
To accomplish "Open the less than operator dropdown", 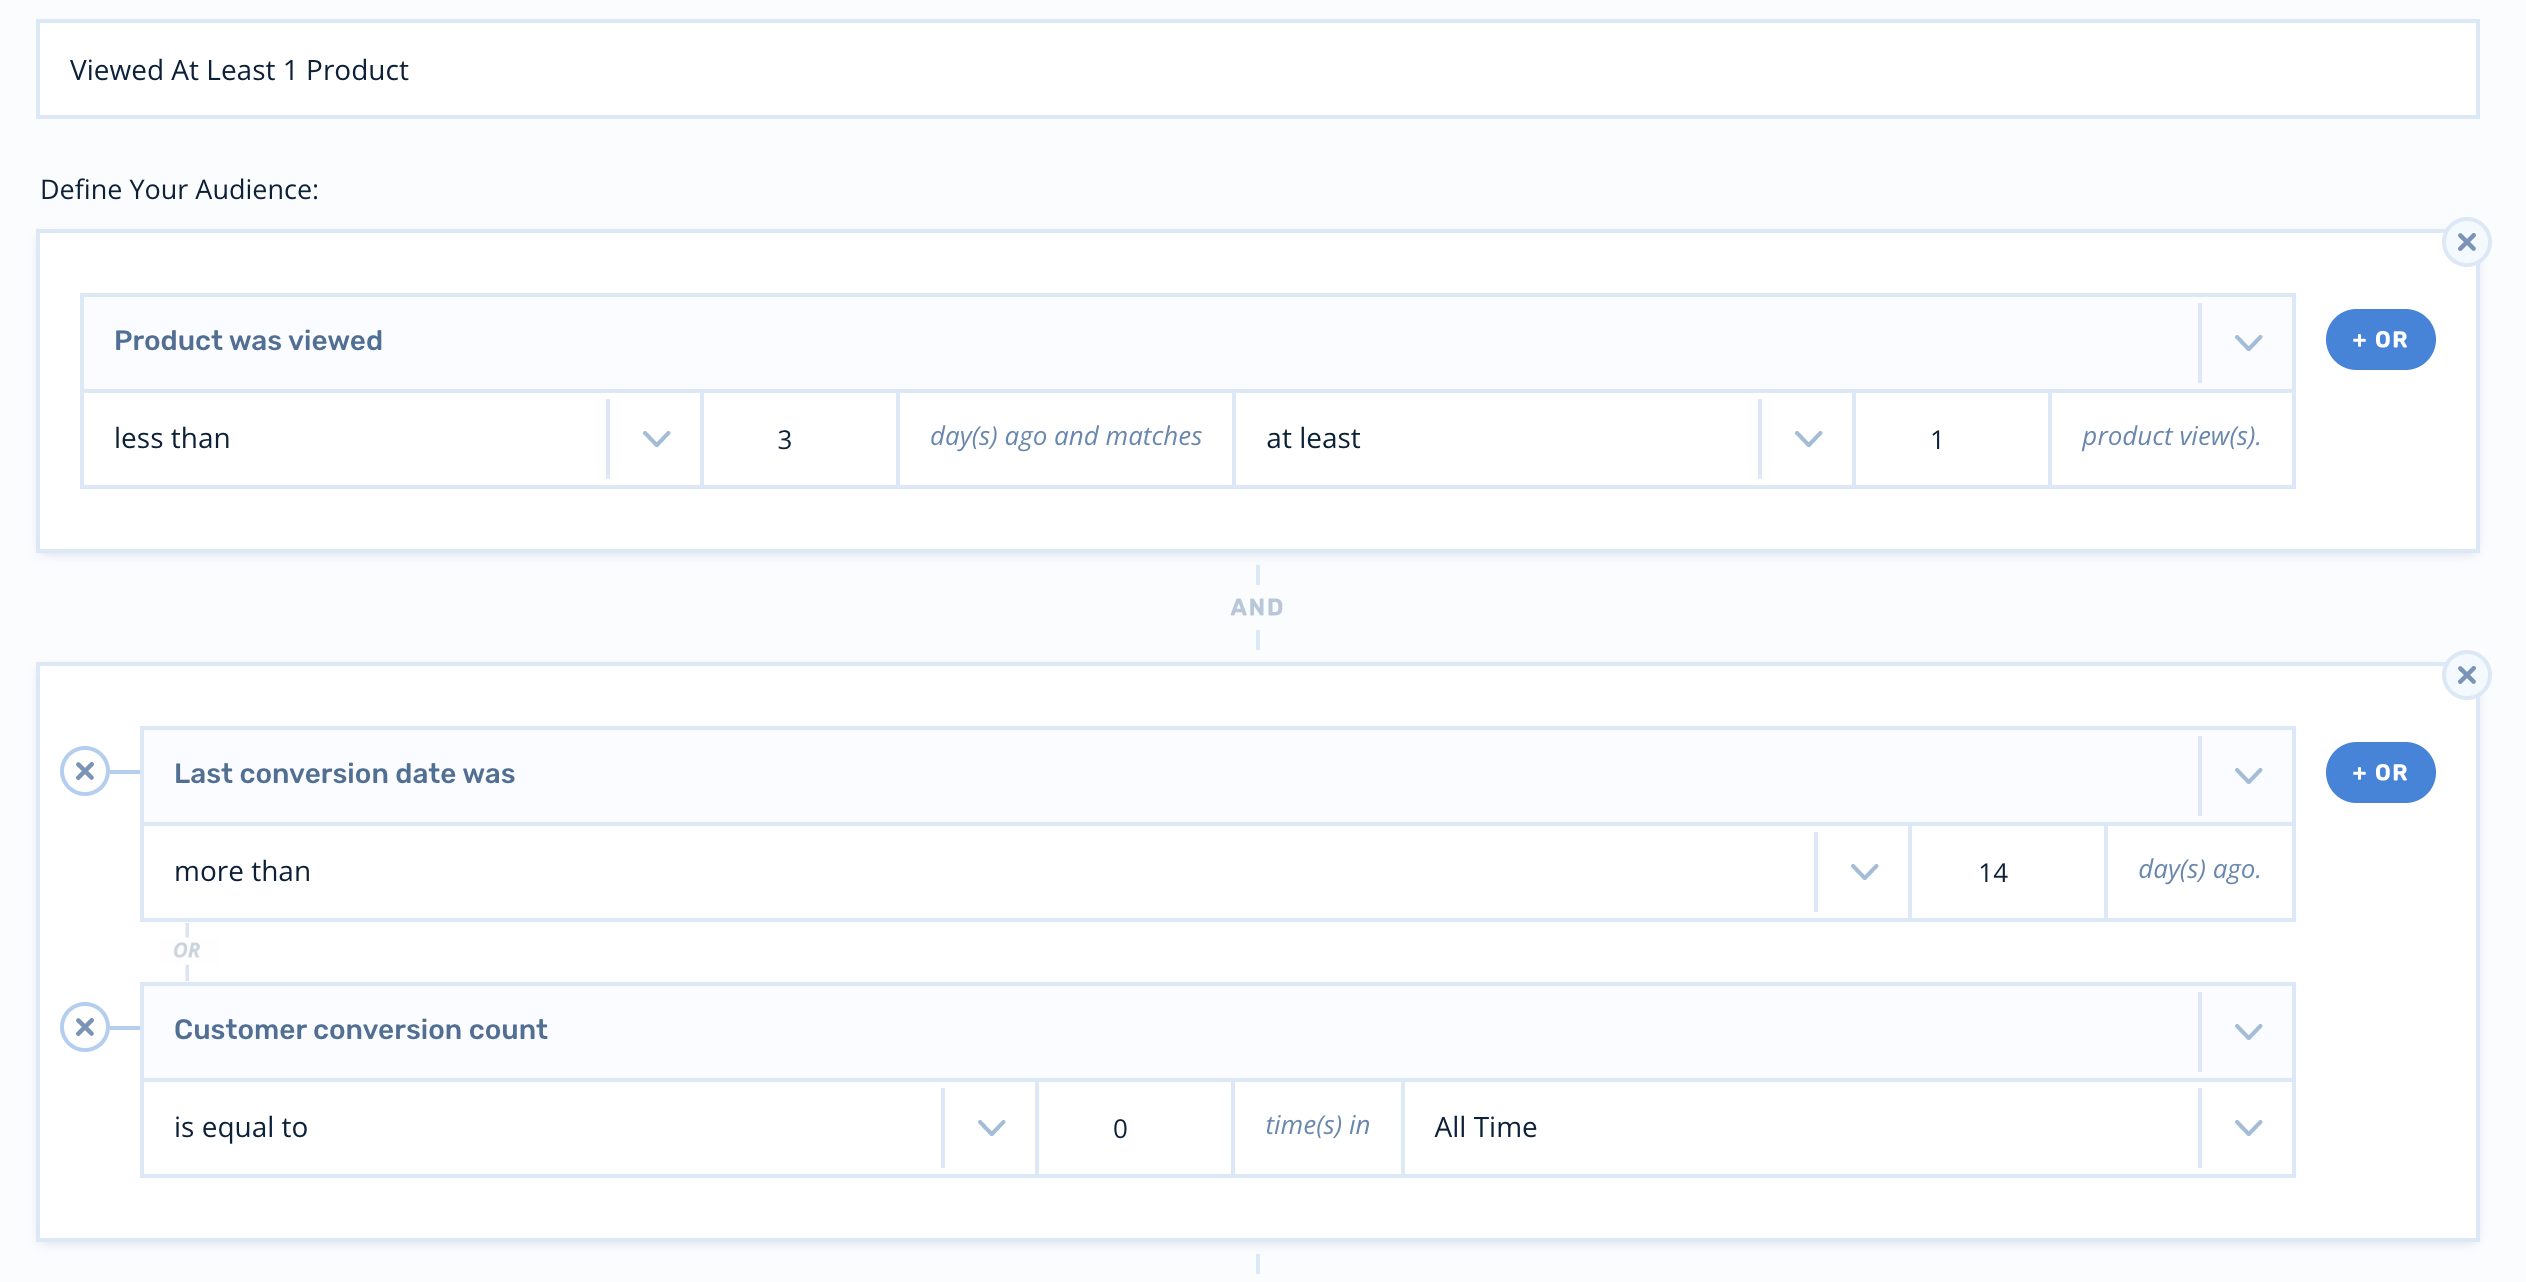I will 656,439.
